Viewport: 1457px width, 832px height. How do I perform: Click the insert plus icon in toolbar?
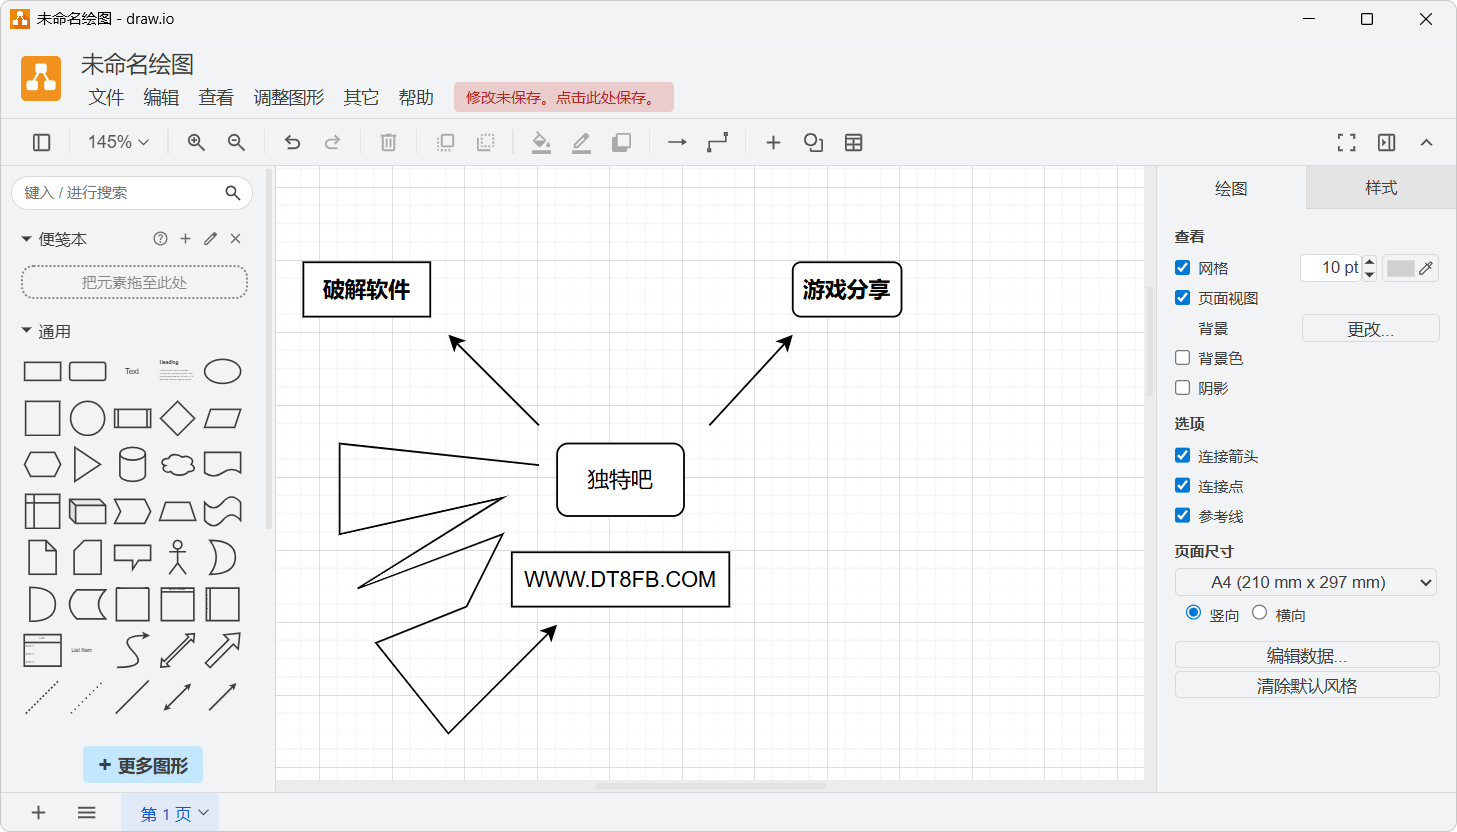(773, 143)
